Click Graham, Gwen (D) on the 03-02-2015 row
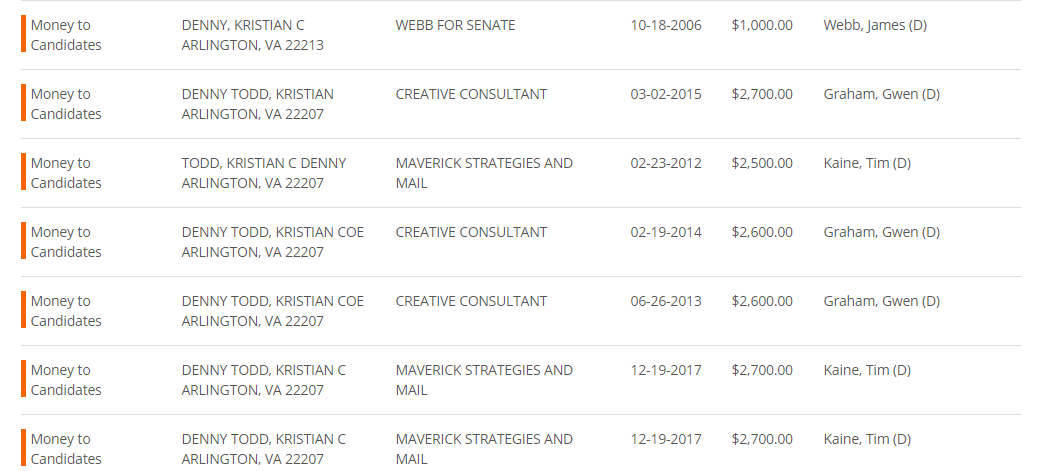The width and height of the screenshot is (1043, 471). [x=881, y=94]
